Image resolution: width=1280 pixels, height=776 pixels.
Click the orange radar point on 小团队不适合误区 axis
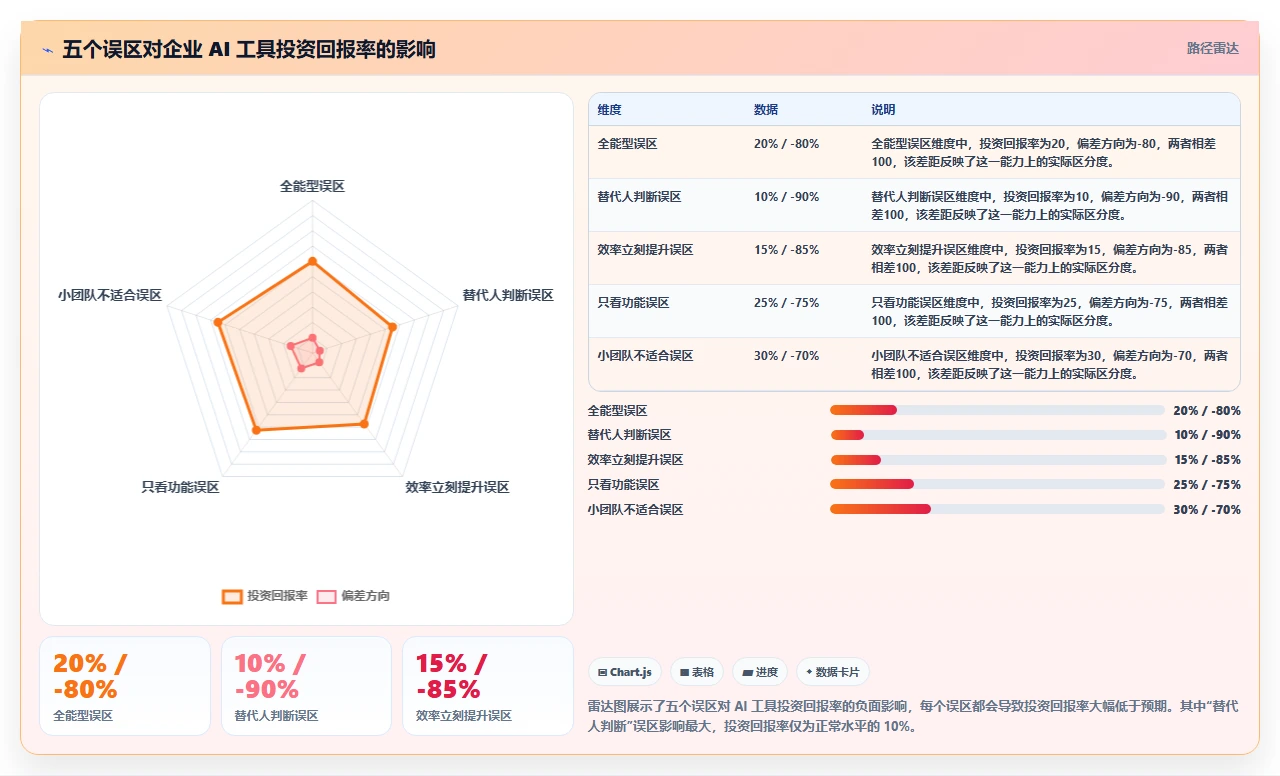point(217,322)
